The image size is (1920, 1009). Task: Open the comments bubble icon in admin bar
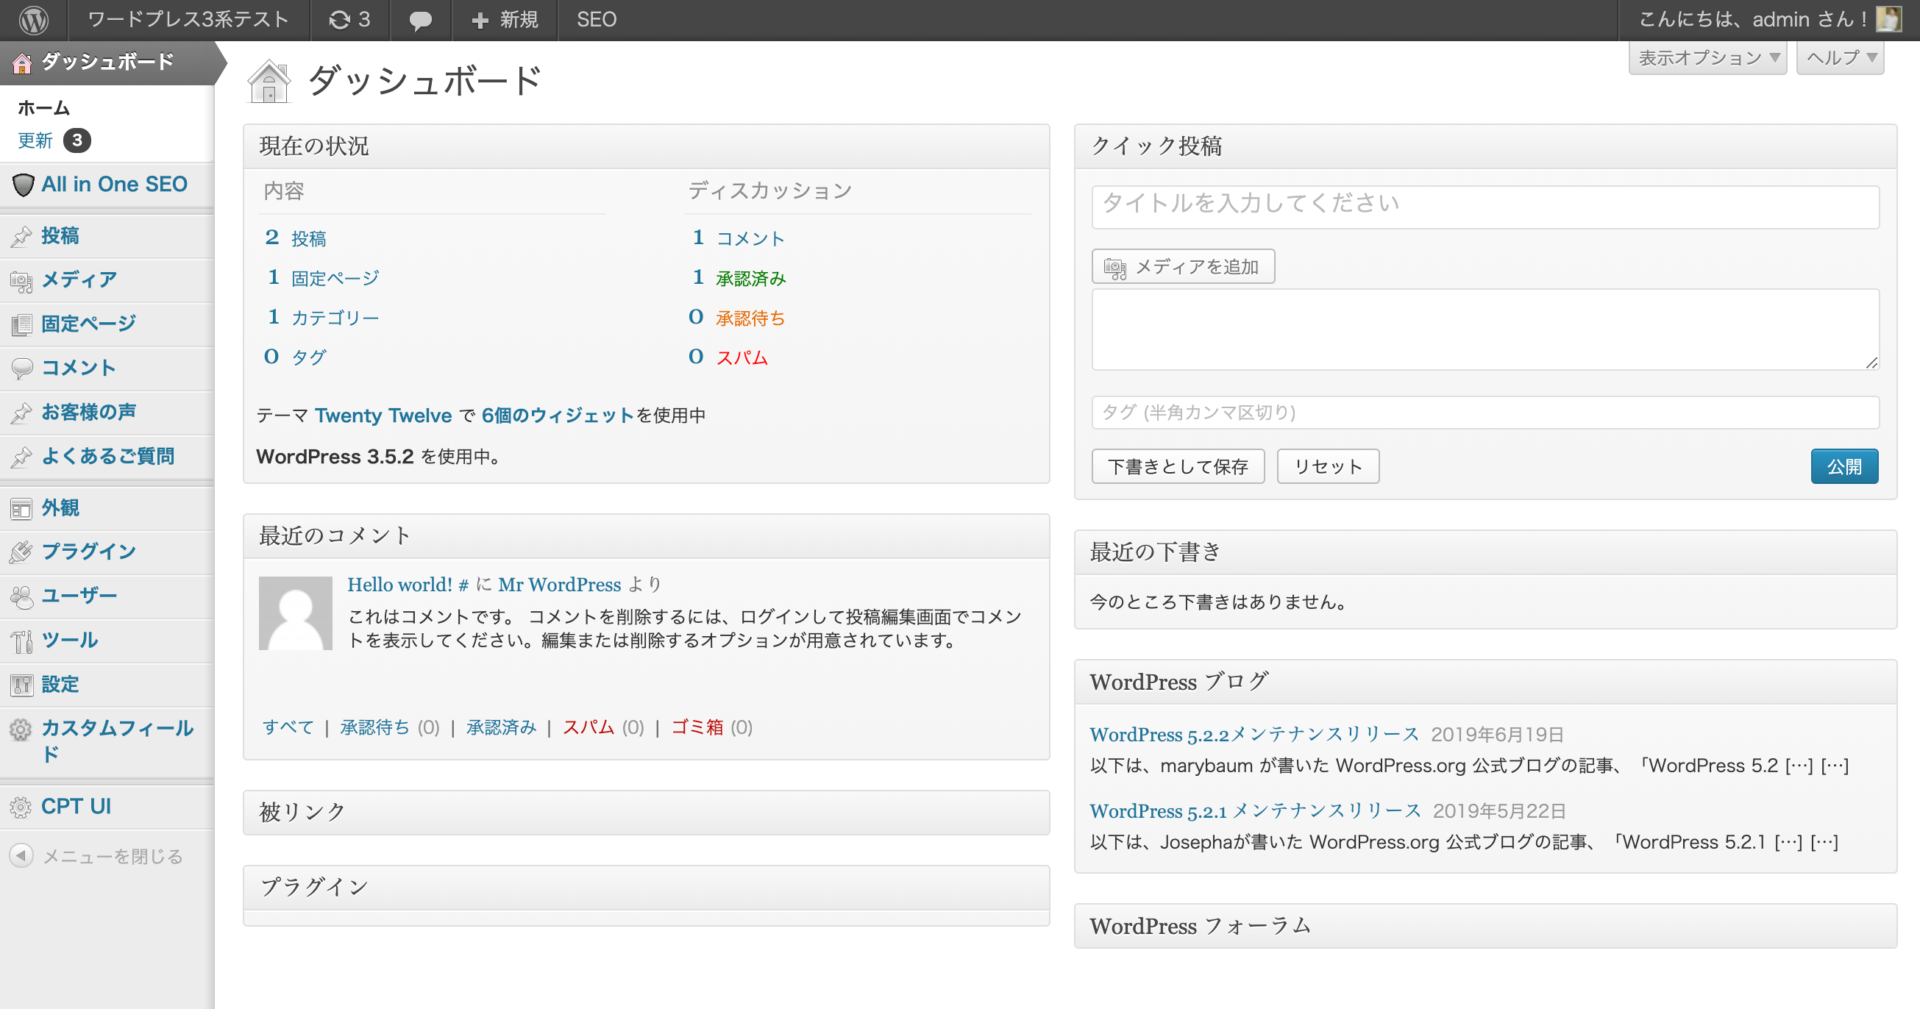click(x=421, y=21)
